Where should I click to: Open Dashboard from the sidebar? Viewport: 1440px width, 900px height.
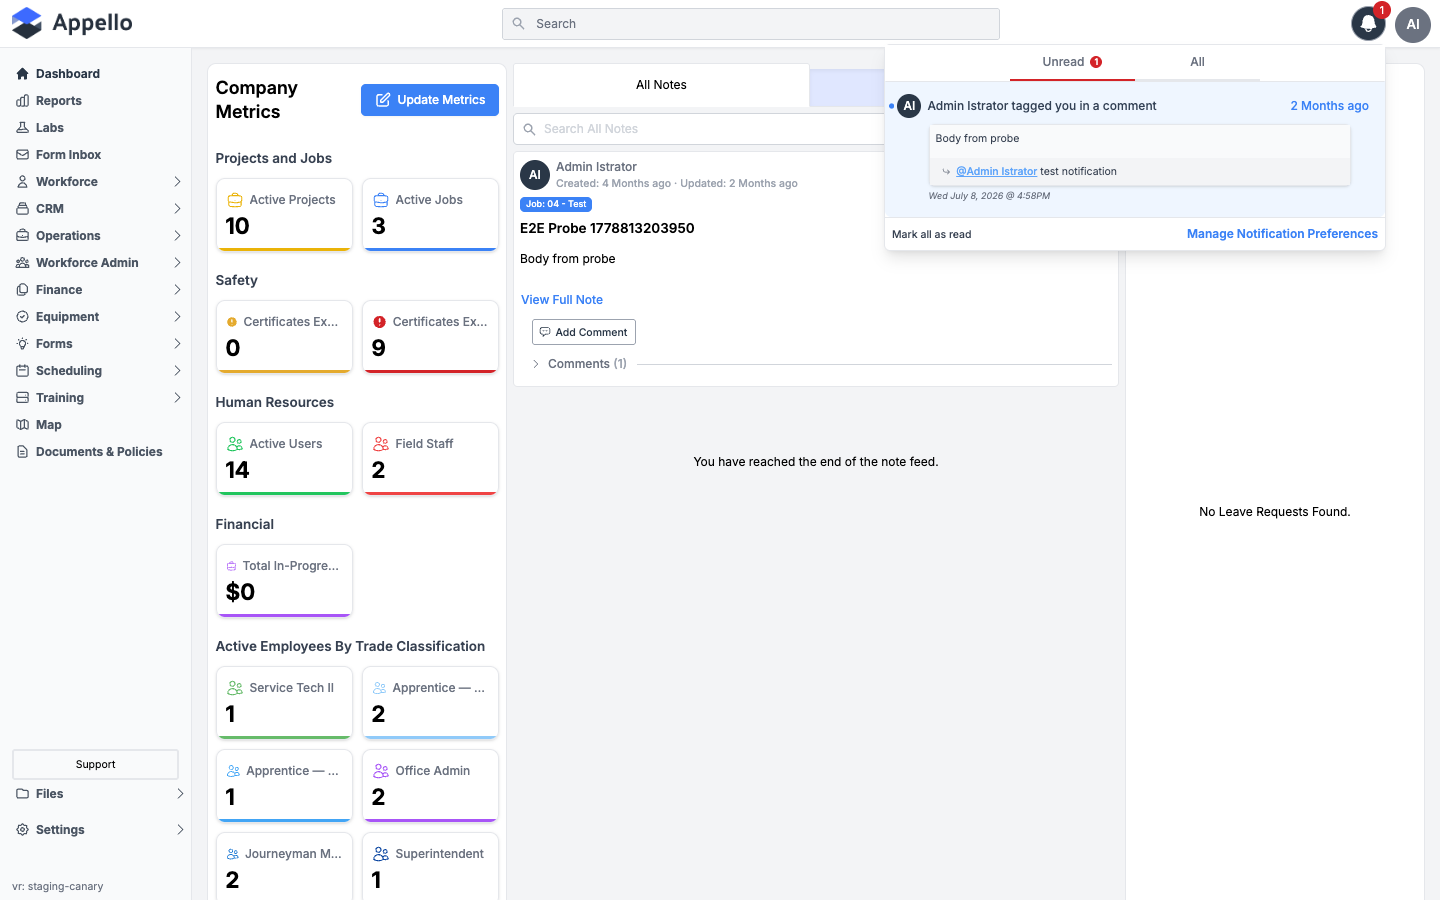tap(68, 74)
